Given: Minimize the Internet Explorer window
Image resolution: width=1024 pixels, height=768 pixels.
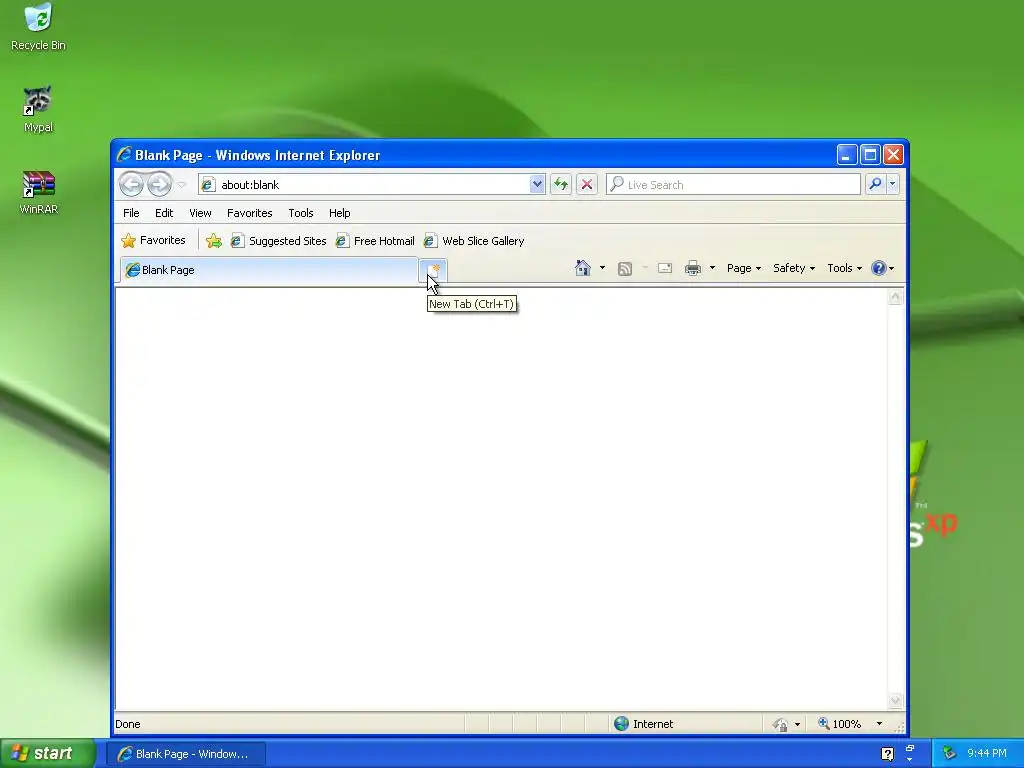Looking at the screenshot, I should click(x=846, y=155).
